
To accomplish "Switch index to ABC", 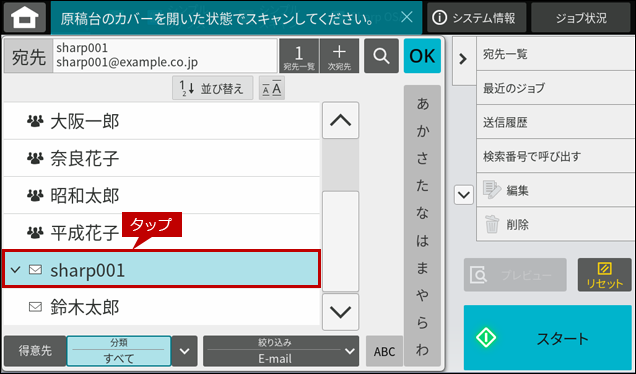I will 384,351.
